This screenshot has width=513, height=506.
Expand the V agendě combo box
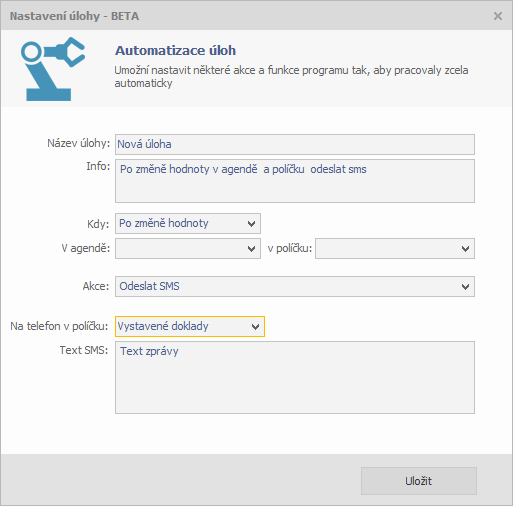click(188, 248)
